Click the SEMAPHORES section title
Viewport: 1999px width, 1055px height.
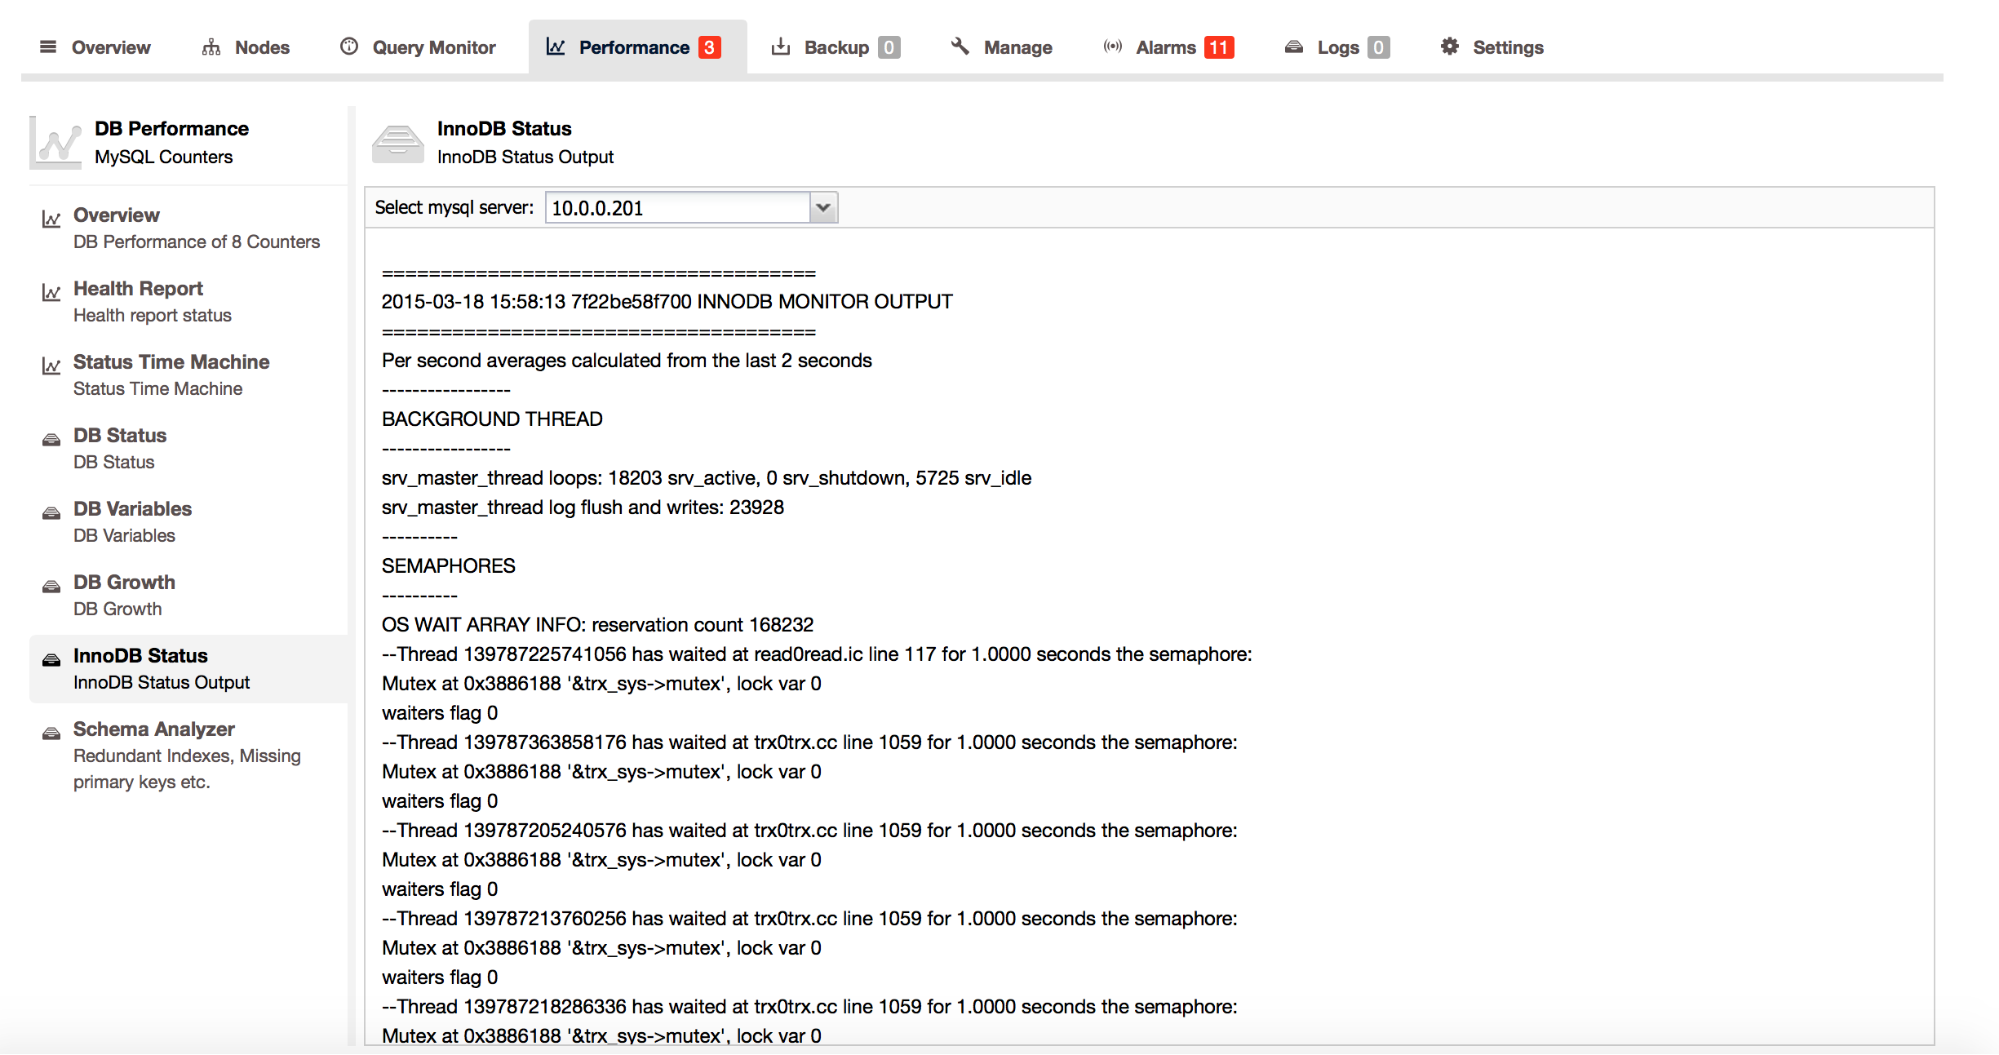click(448, 566)
